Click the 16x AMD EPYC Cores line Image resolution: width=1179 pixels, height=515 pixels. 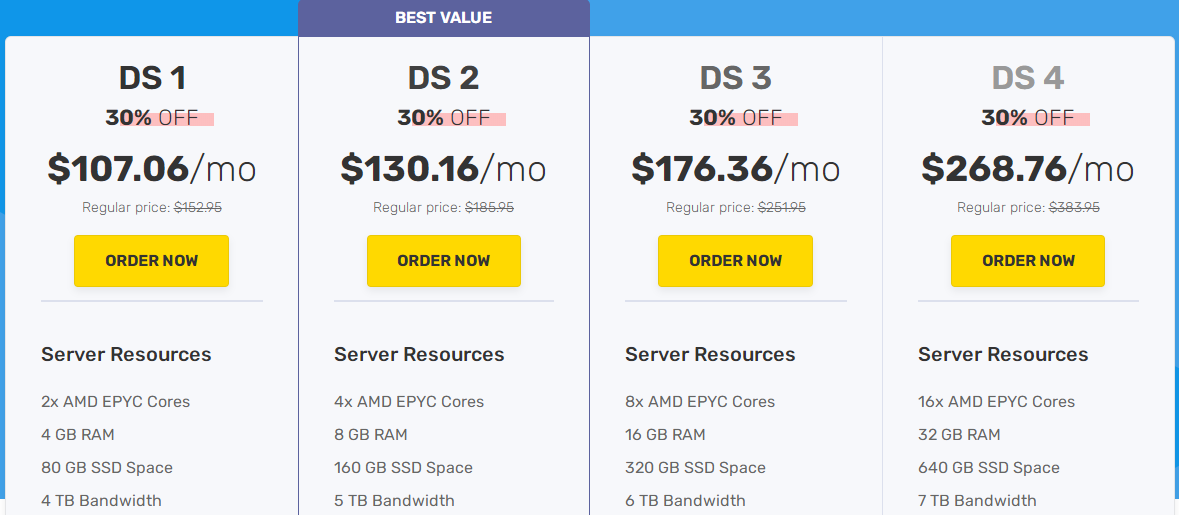[x=996, y=402]
